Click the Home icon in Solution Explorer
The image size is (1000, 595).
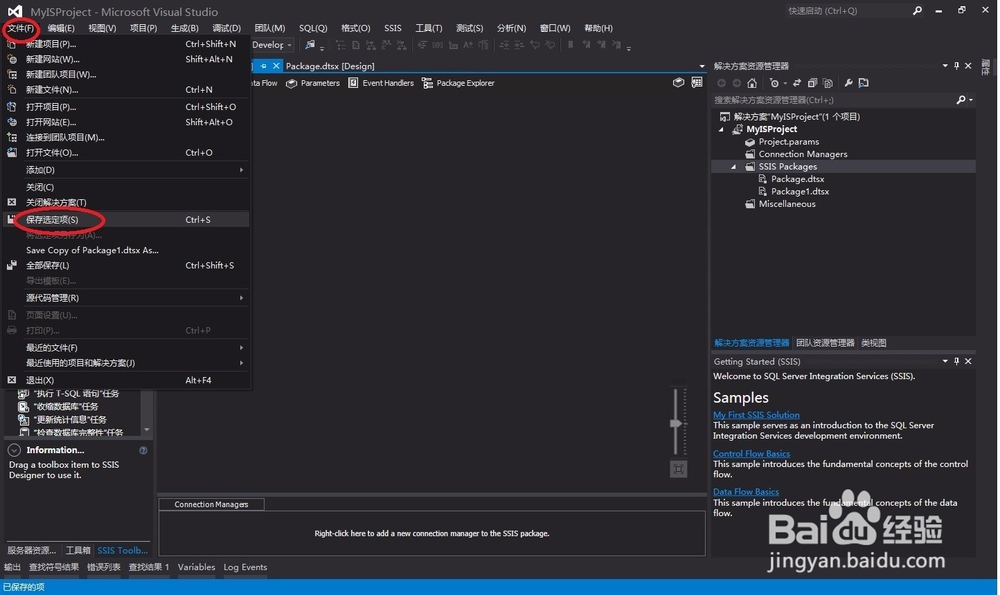(x=752, y=83)
